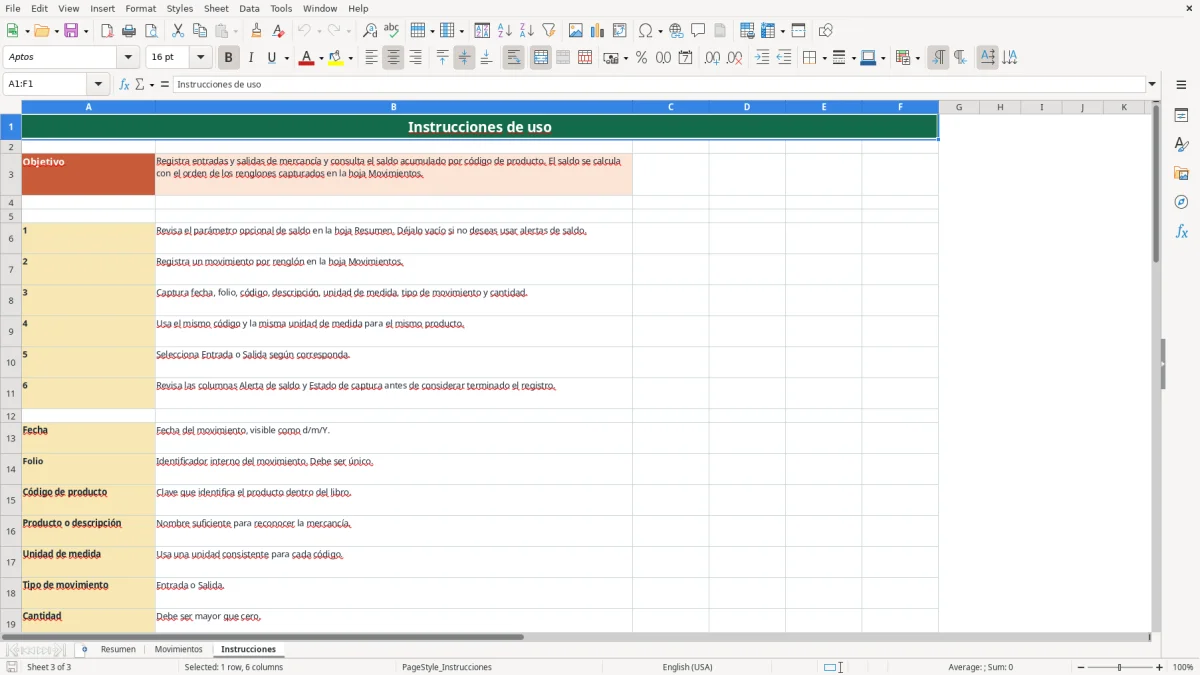Screen dimensions: 1200x675
Task: Open font color dropdown arrow
Action: pyautogui.click(x=320, y=58)
